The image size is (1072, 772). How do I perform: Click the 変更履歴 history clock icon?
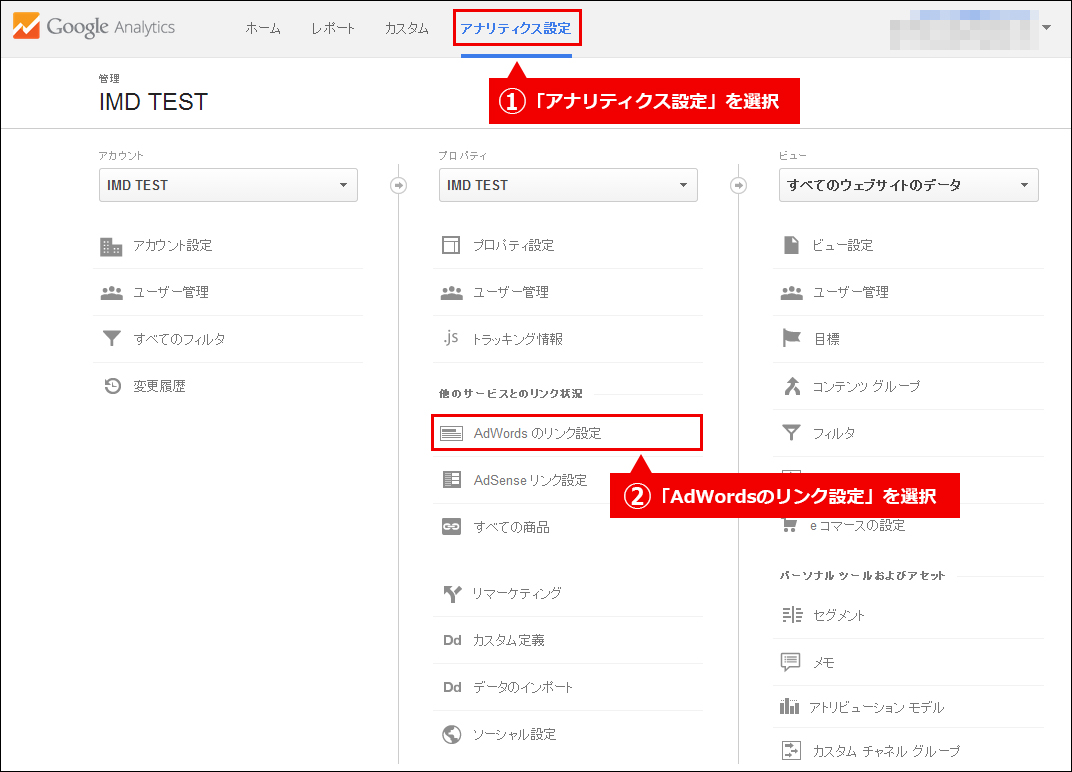[113, 386]
